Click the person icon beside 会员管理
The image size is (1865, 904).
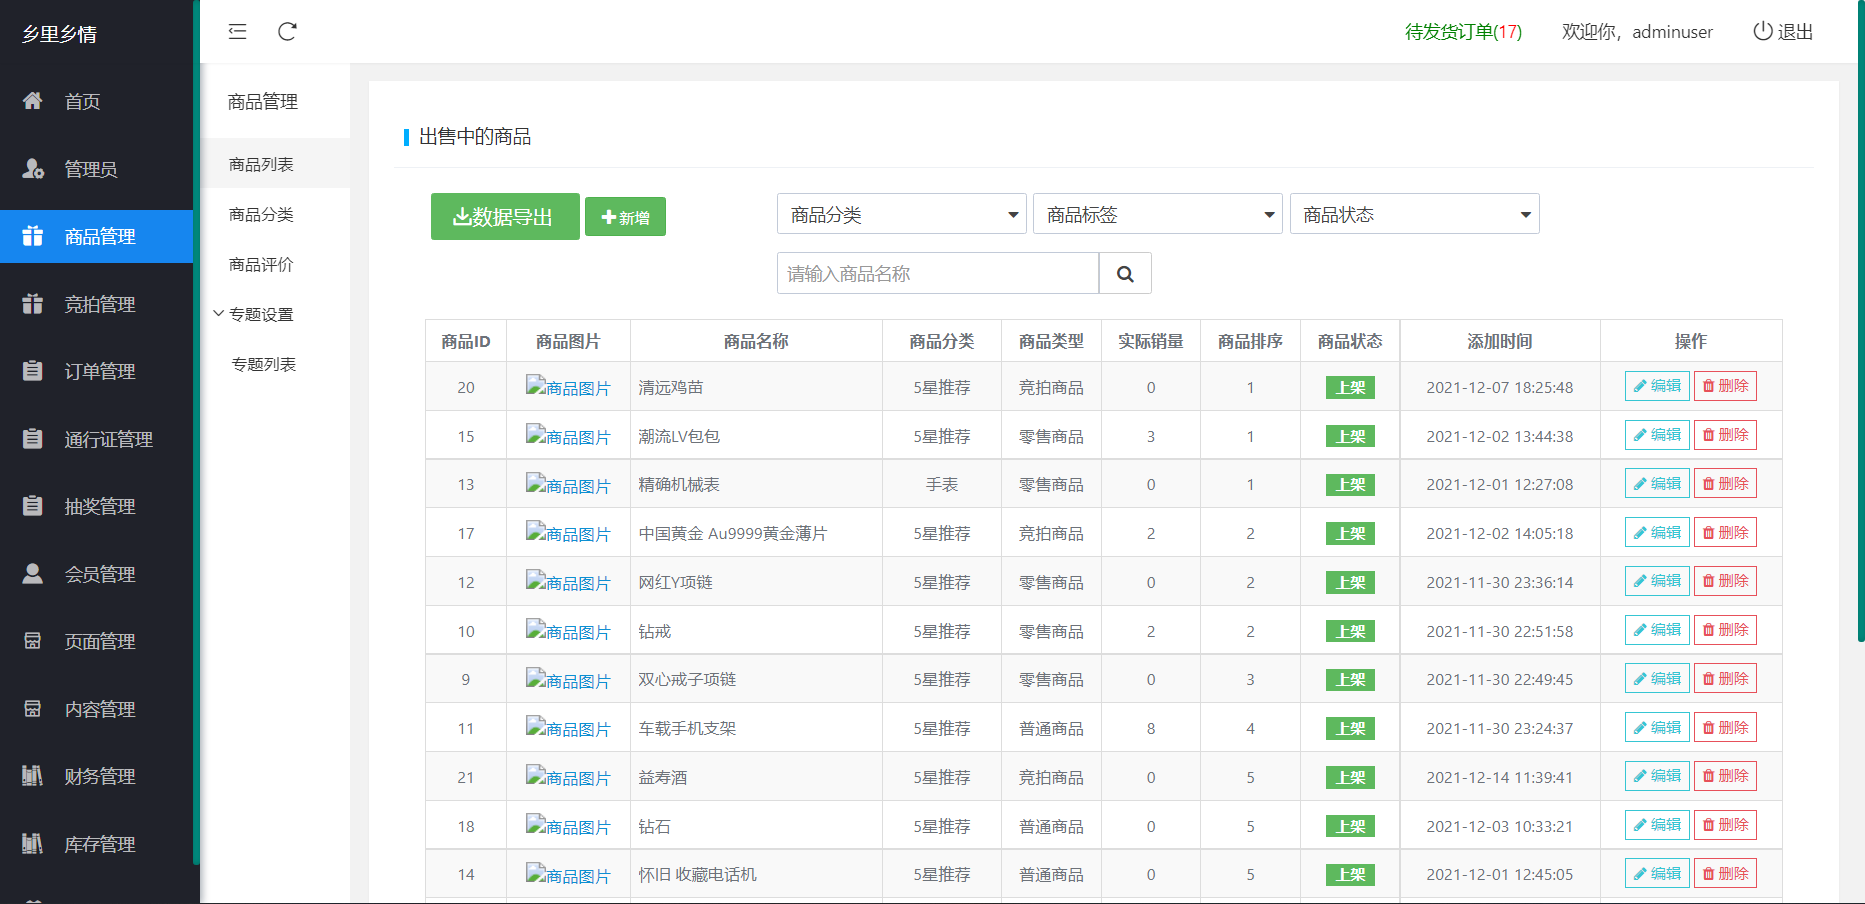[x=33, y=574]
